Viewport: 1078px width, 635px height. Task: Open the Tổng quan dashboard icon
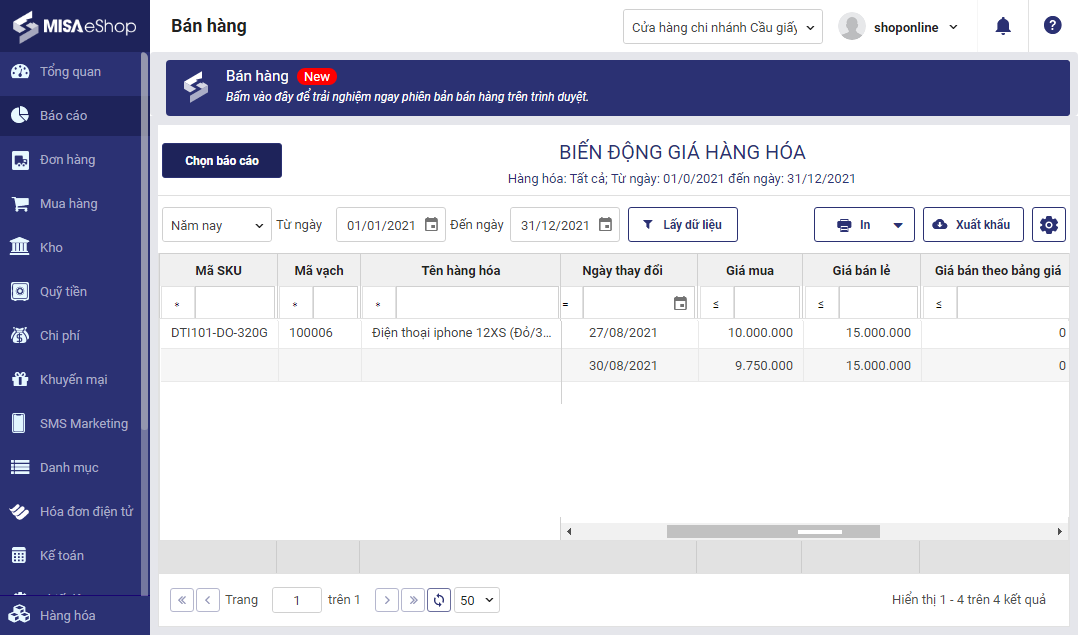click(20, 71)
